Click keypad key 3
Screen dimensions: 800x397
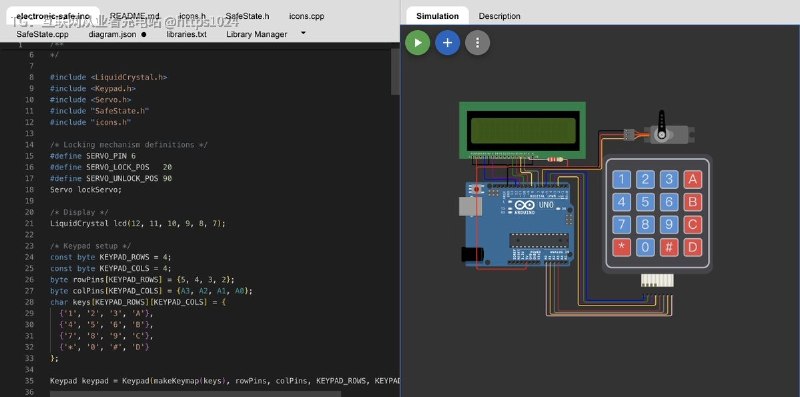[x=669, y=180]
